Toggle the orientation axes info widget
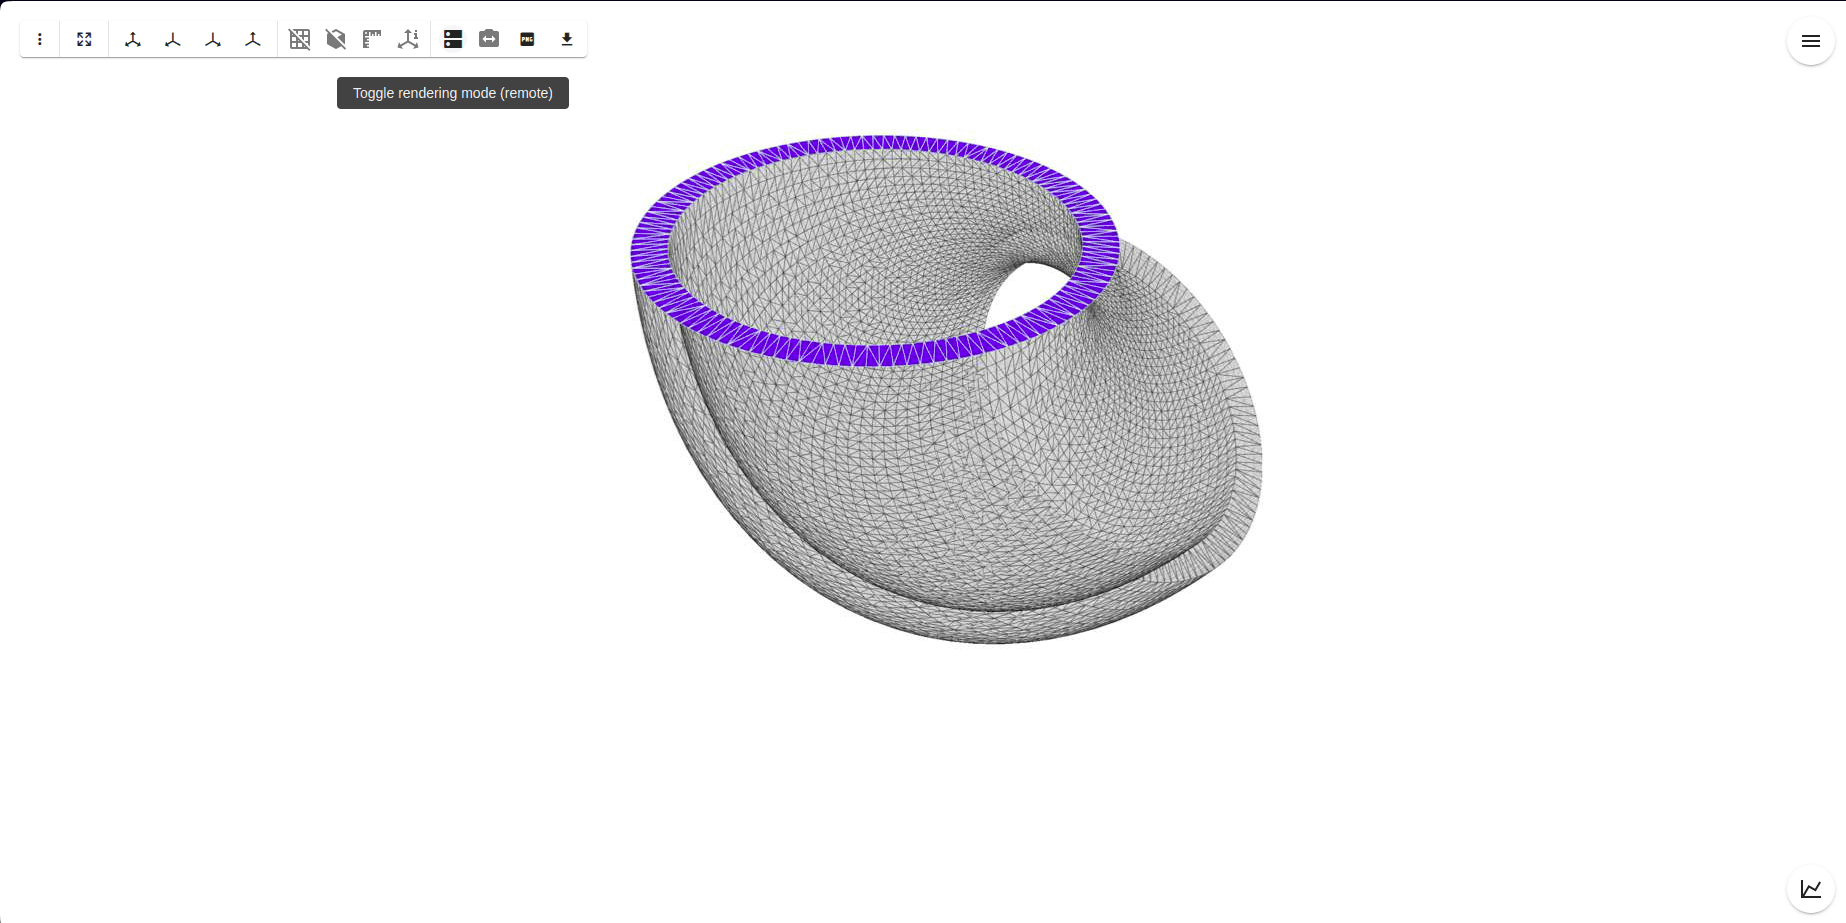The height and width of the screenshot is (923, 1846). pos(408,39)
